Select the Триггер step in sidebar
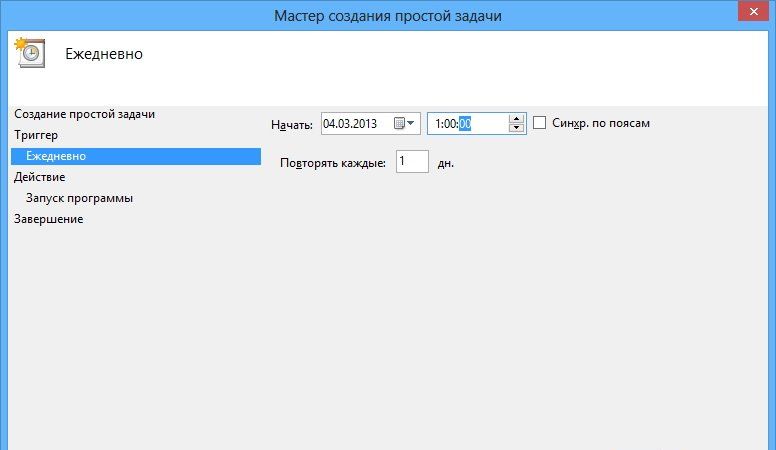The image size is (776, 450). click(x=36, y=135)
